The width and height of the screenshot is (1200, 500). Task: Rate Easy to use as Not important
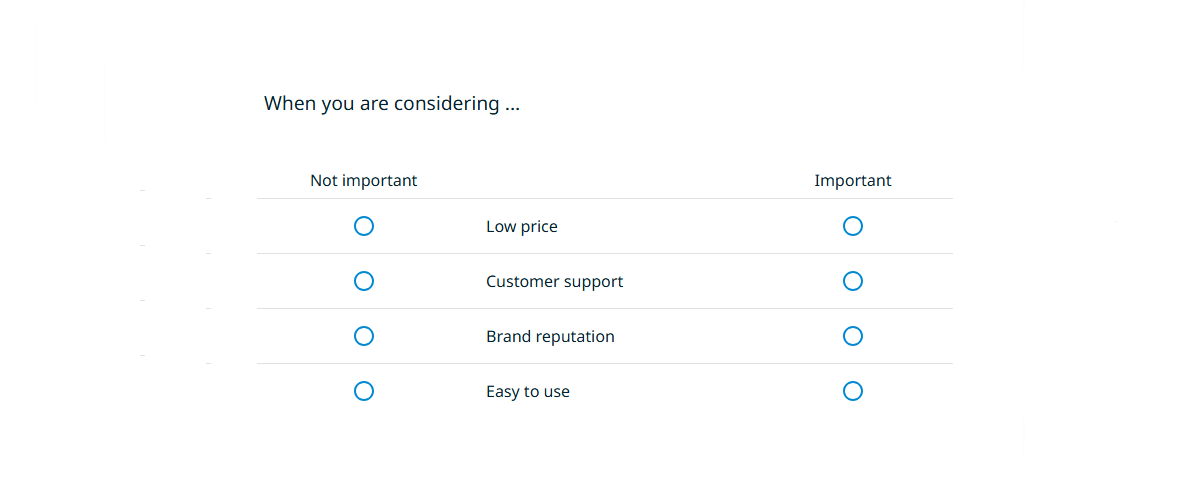pos(364,391)
